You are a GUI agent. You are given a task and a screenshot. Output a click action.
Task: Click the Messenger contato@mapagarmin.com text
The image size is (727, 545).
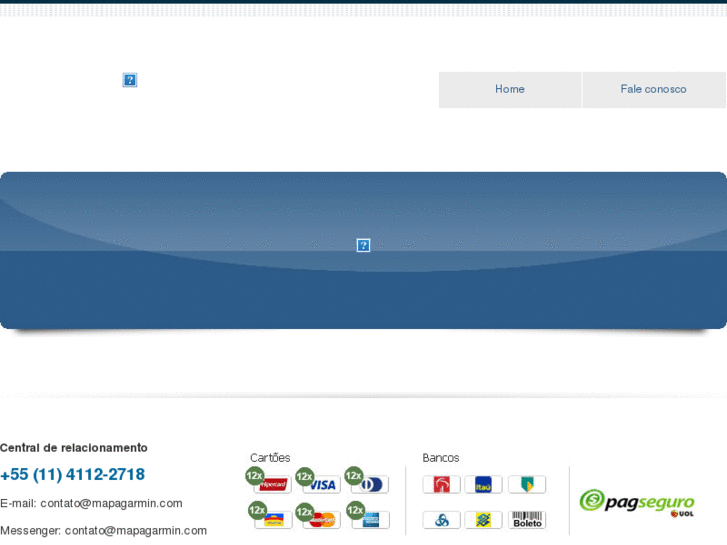click(103, 531)
